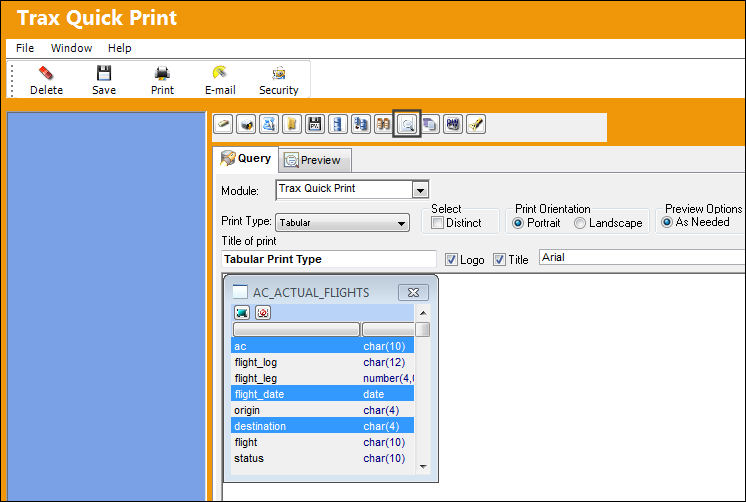Uncheck the Title checkbox

[499, 259]
